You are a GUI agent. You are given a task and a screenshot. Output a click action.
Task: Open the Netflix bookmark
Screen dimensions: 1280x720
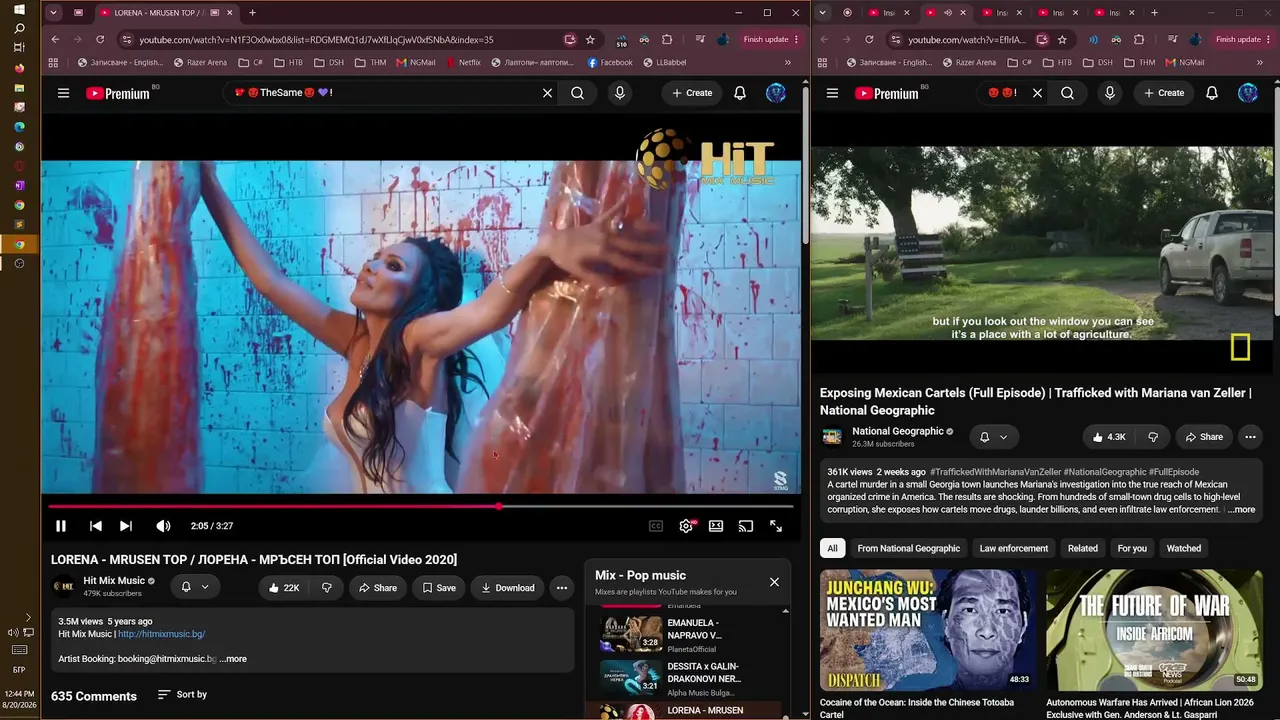[x=463, y=62]
